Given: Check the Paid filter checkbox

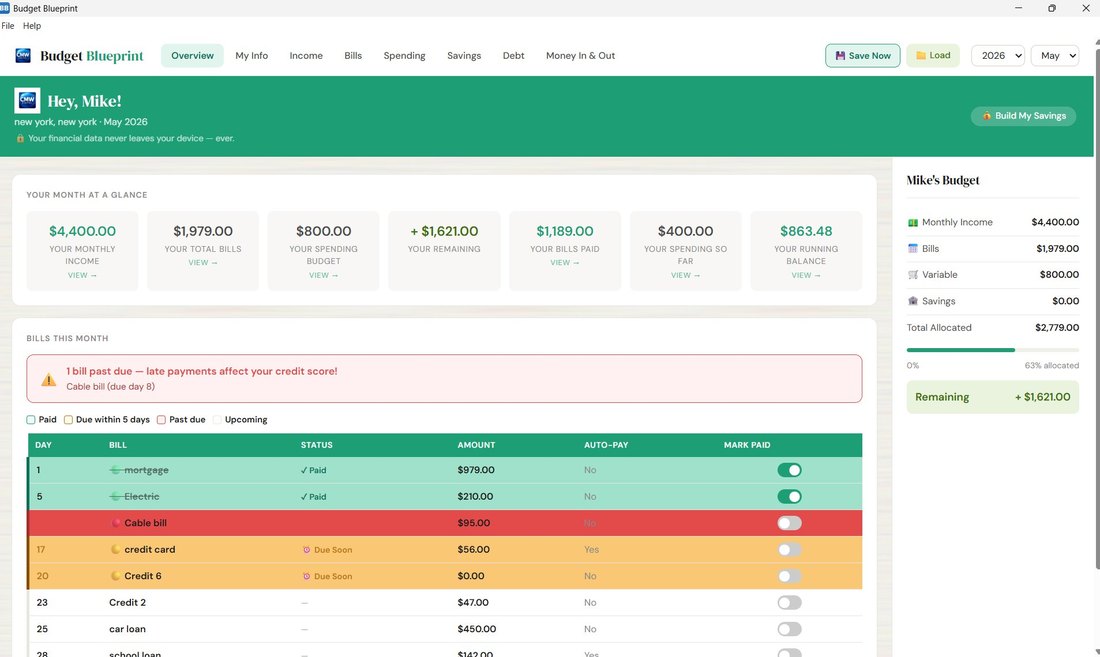Looking at the screenshot, I should (31, 420).
